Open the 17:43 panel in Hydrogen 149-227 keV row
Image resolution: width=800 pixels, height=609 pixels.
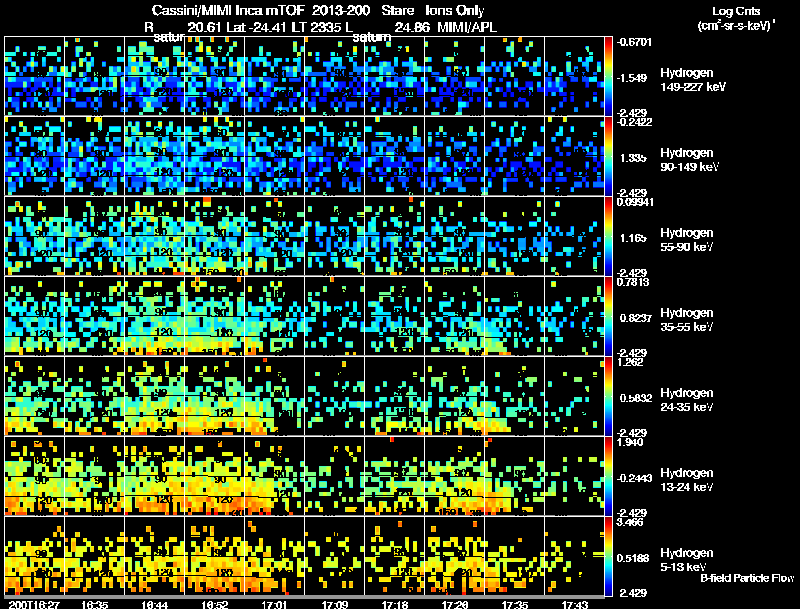pyautogui.click(x=574, y=75)
